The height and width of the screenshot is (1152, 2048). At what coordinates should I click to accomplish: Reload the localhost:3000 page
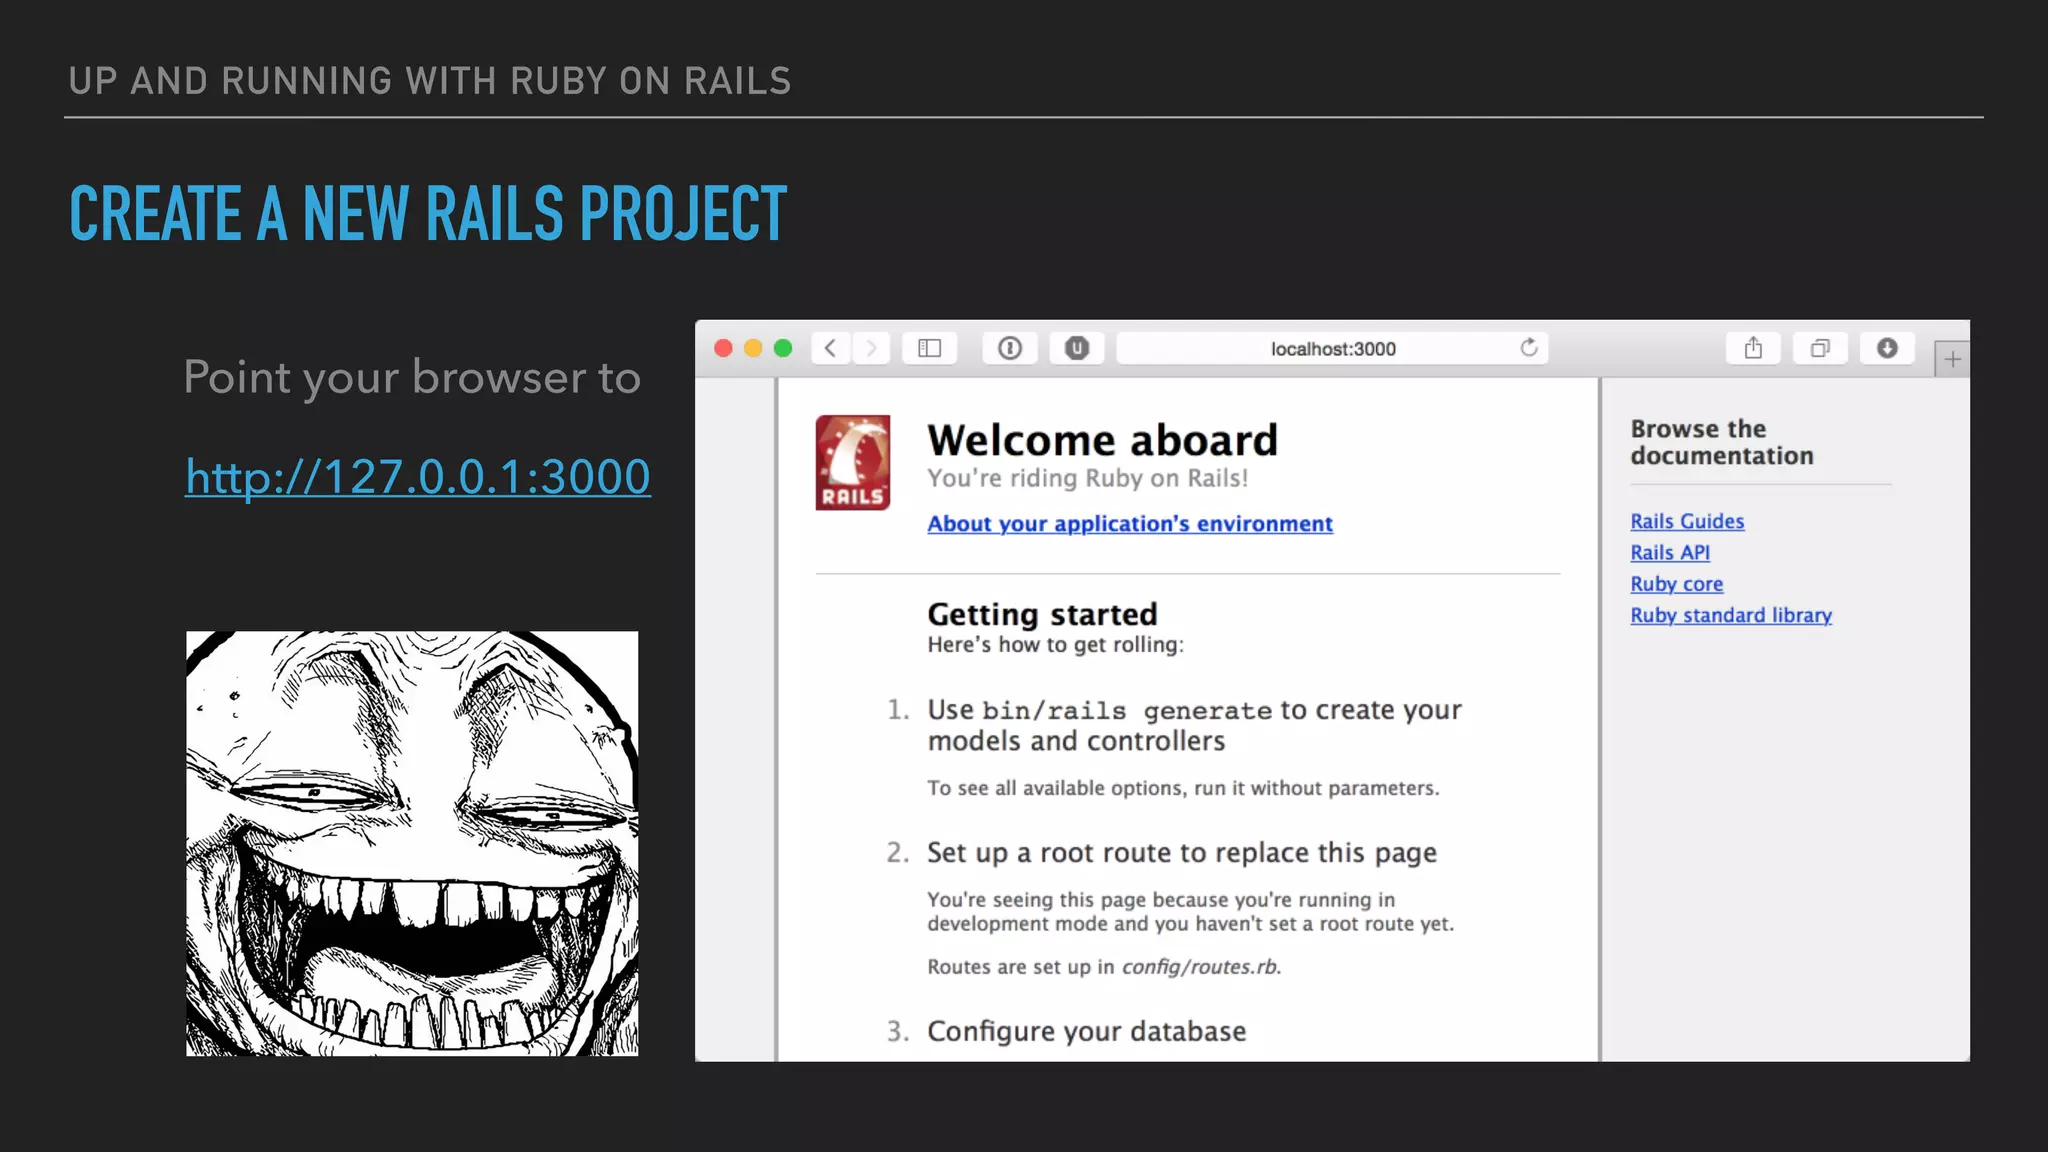tap(1529, 348)
